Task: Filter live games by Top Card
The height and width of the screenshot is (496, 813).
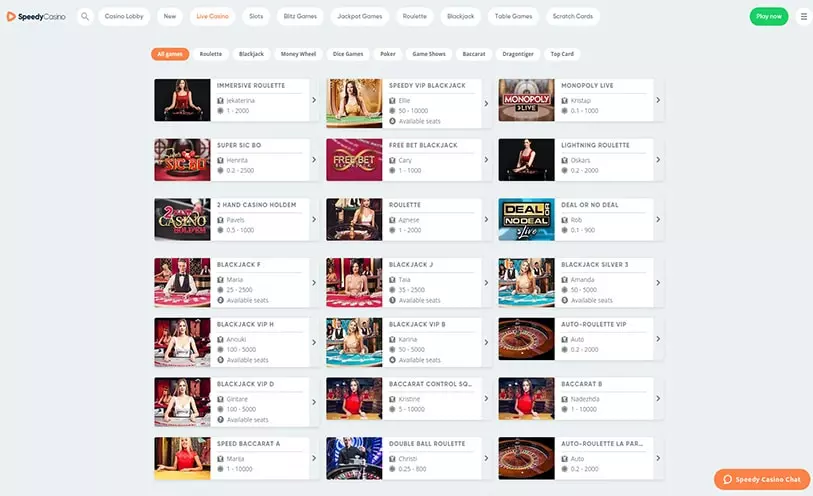Action: pyautogui.click(x=562, y=54)
